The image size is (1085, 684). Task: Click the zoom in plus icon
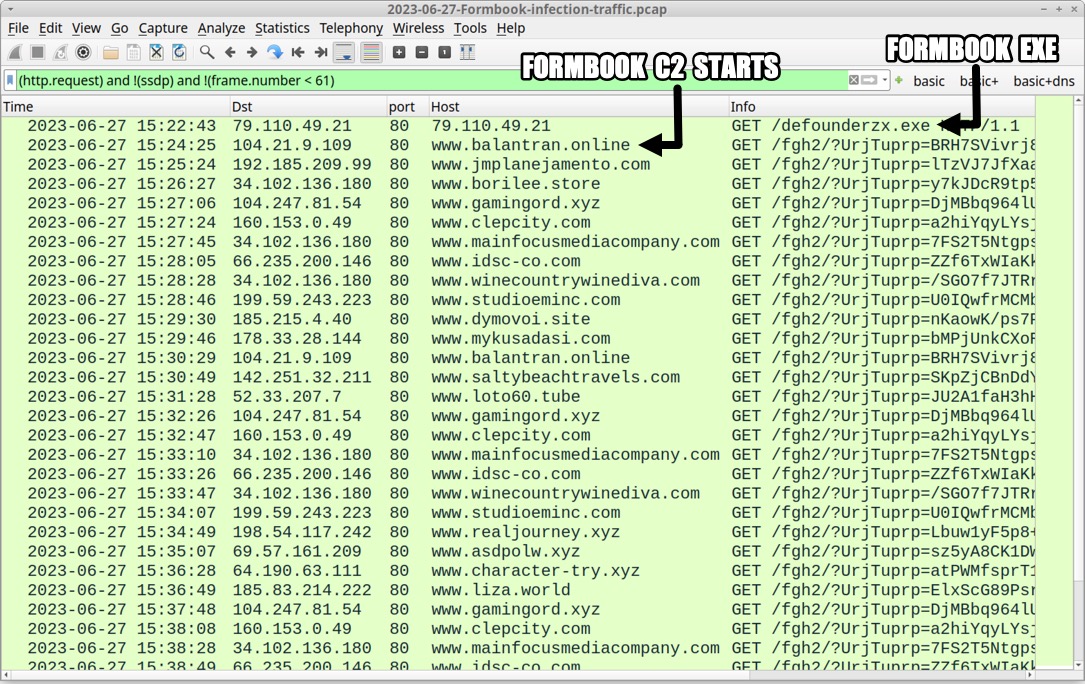(x=399, y=52)
